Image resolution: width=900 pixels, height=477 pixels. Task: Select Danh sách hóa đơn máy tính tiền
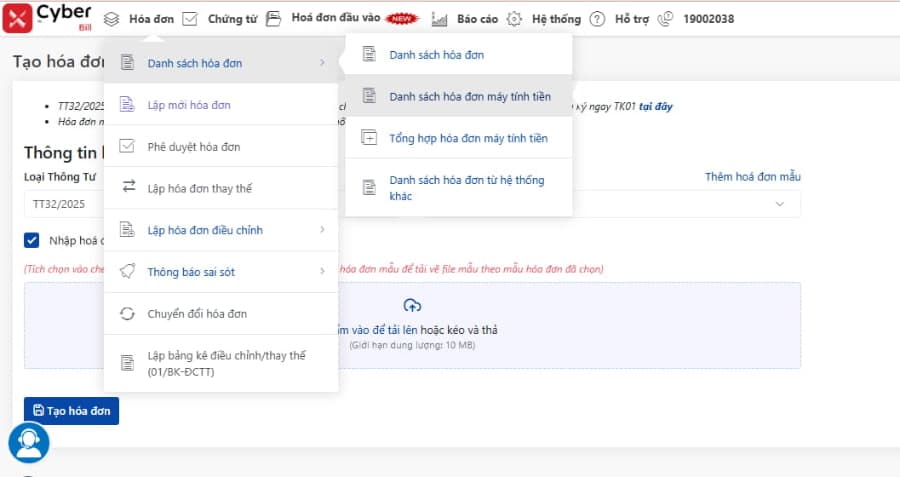click(459, 96)
